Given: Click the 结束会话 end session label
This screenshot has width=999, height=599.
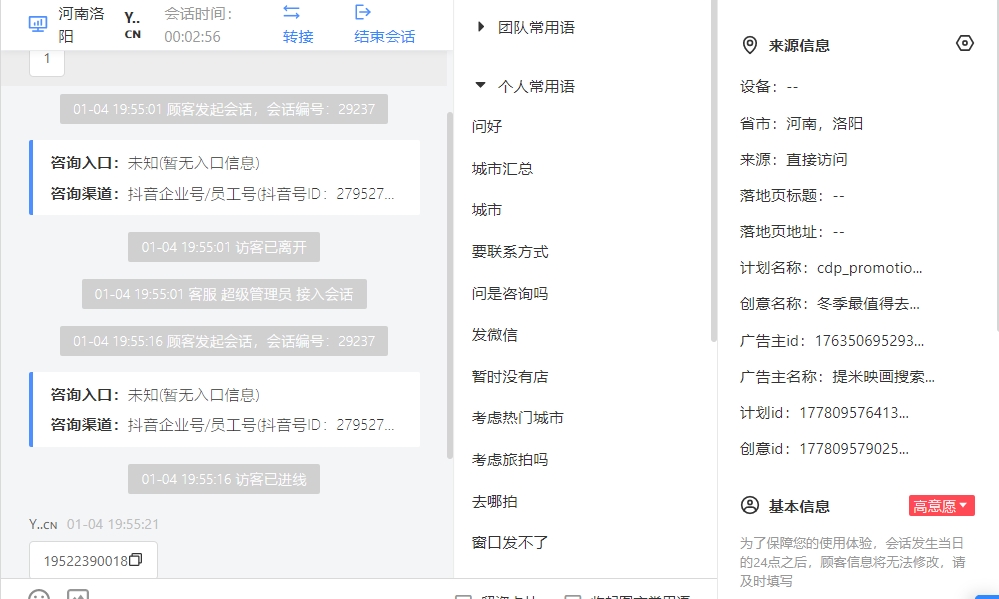Looking at the screenshot, I should [x=385, y=37].
